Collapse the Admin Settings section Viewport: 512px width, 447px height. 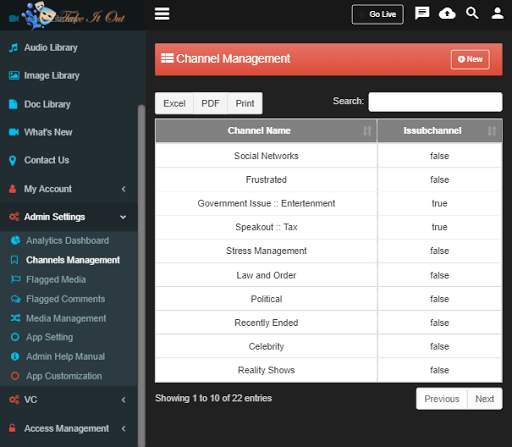coord(123,217)
